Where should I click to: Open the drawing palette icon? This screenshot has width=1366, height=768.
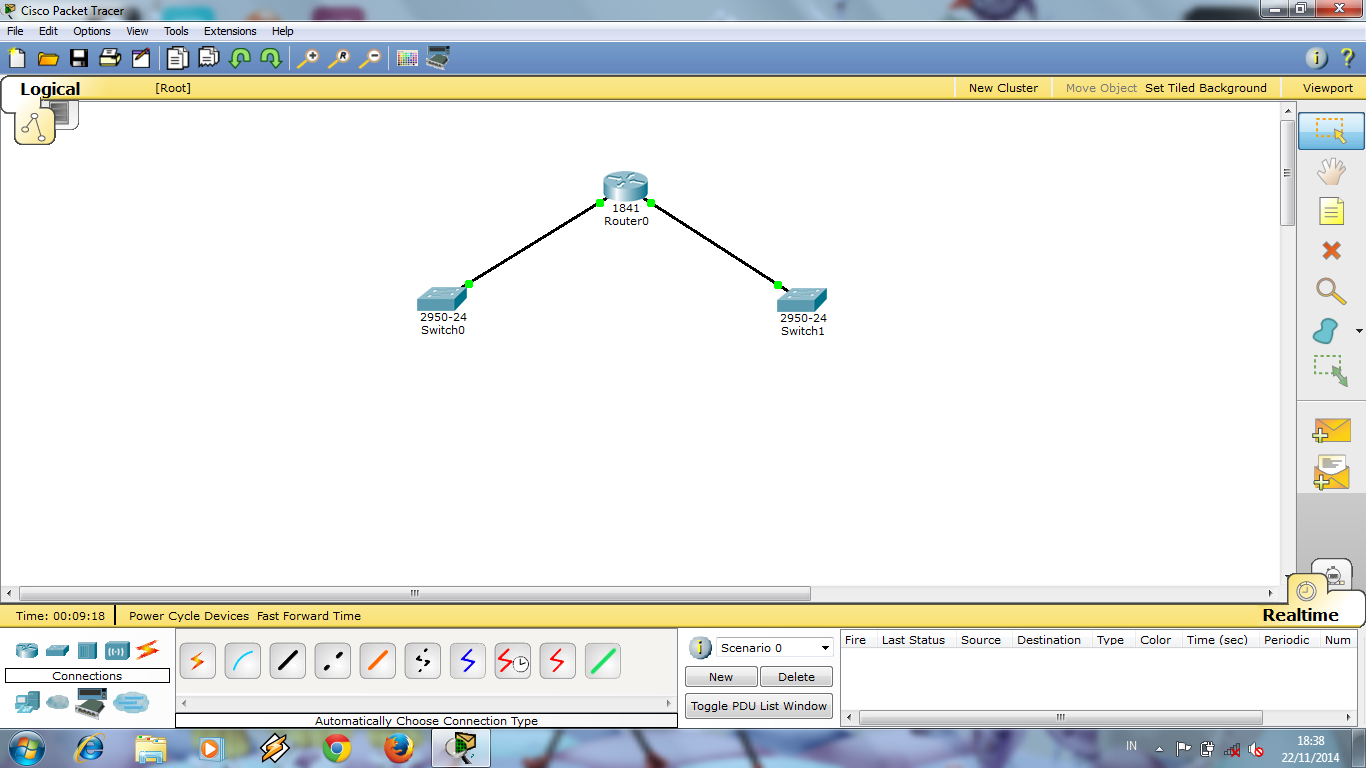[x=407, y=58]
